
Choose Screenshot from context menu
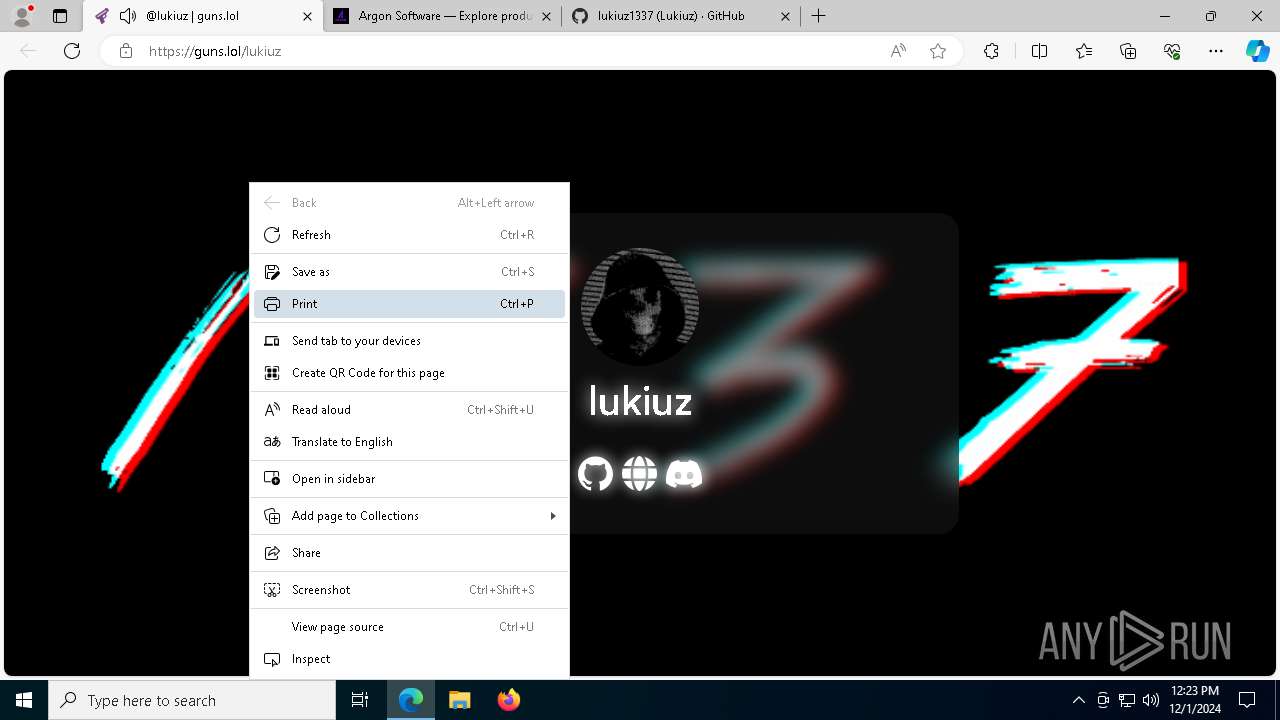[x=409, y=590]
